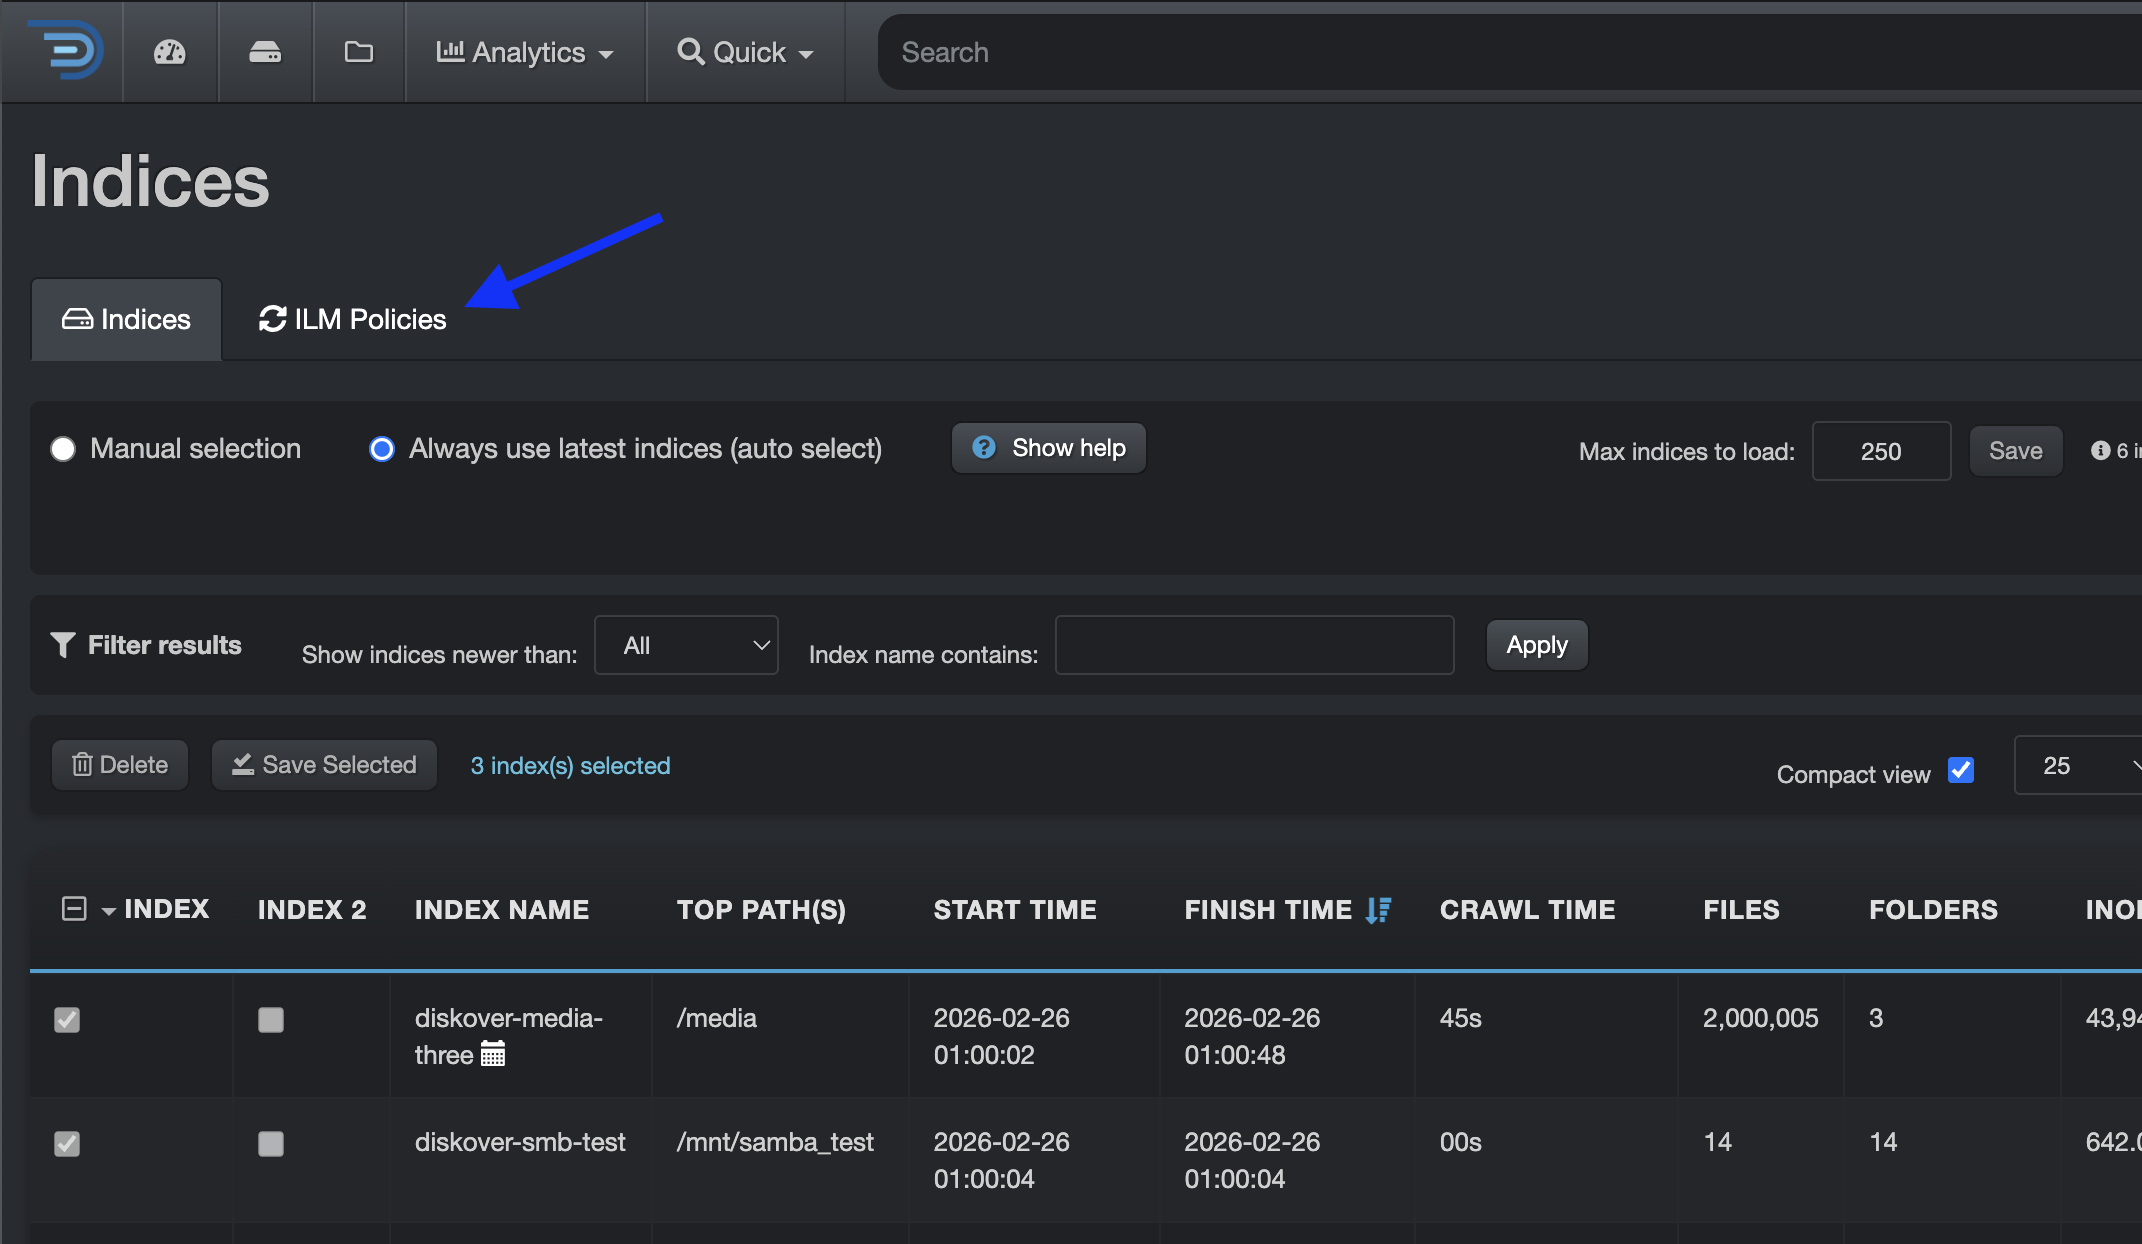The width and height of the screenshot is (2142, 1244).
Task: Click '3 index(s) selected' text
Action: click(570, 766)
